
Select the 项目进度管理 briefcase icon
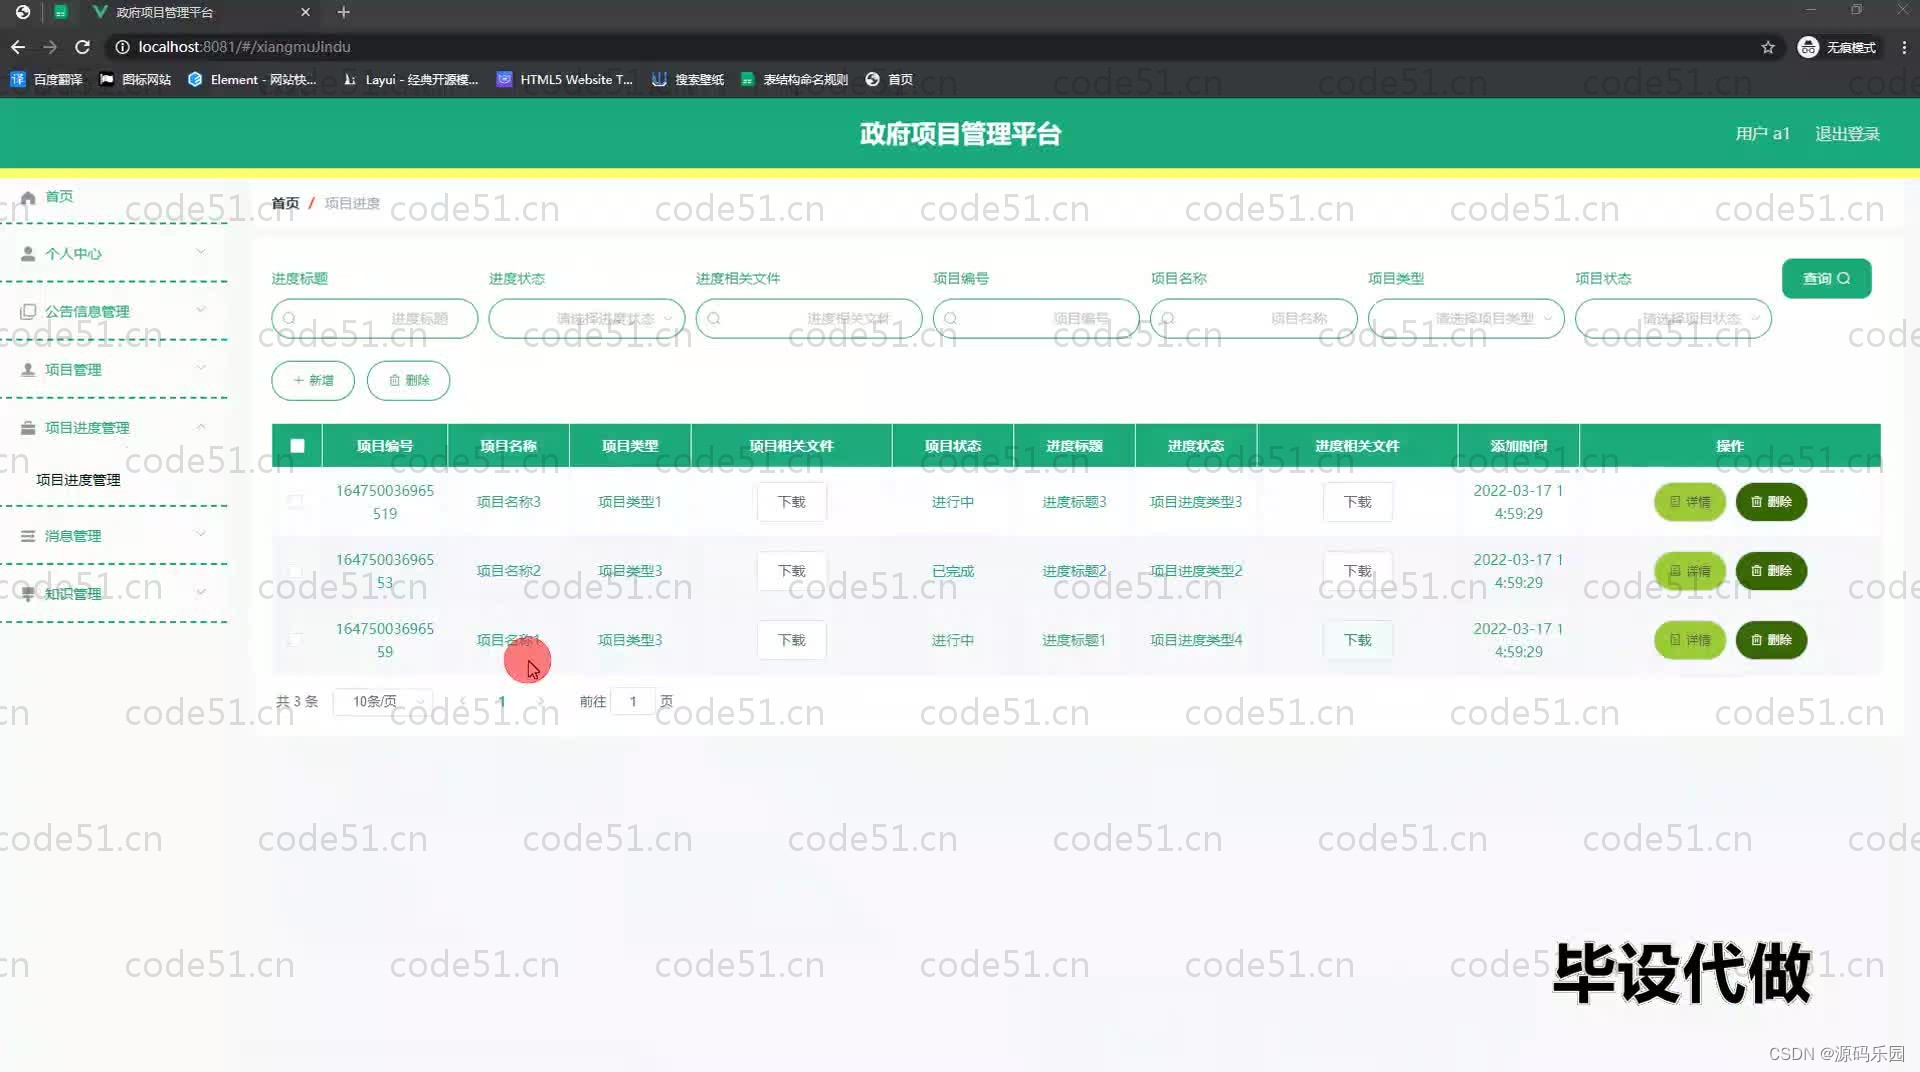[27, 427]
